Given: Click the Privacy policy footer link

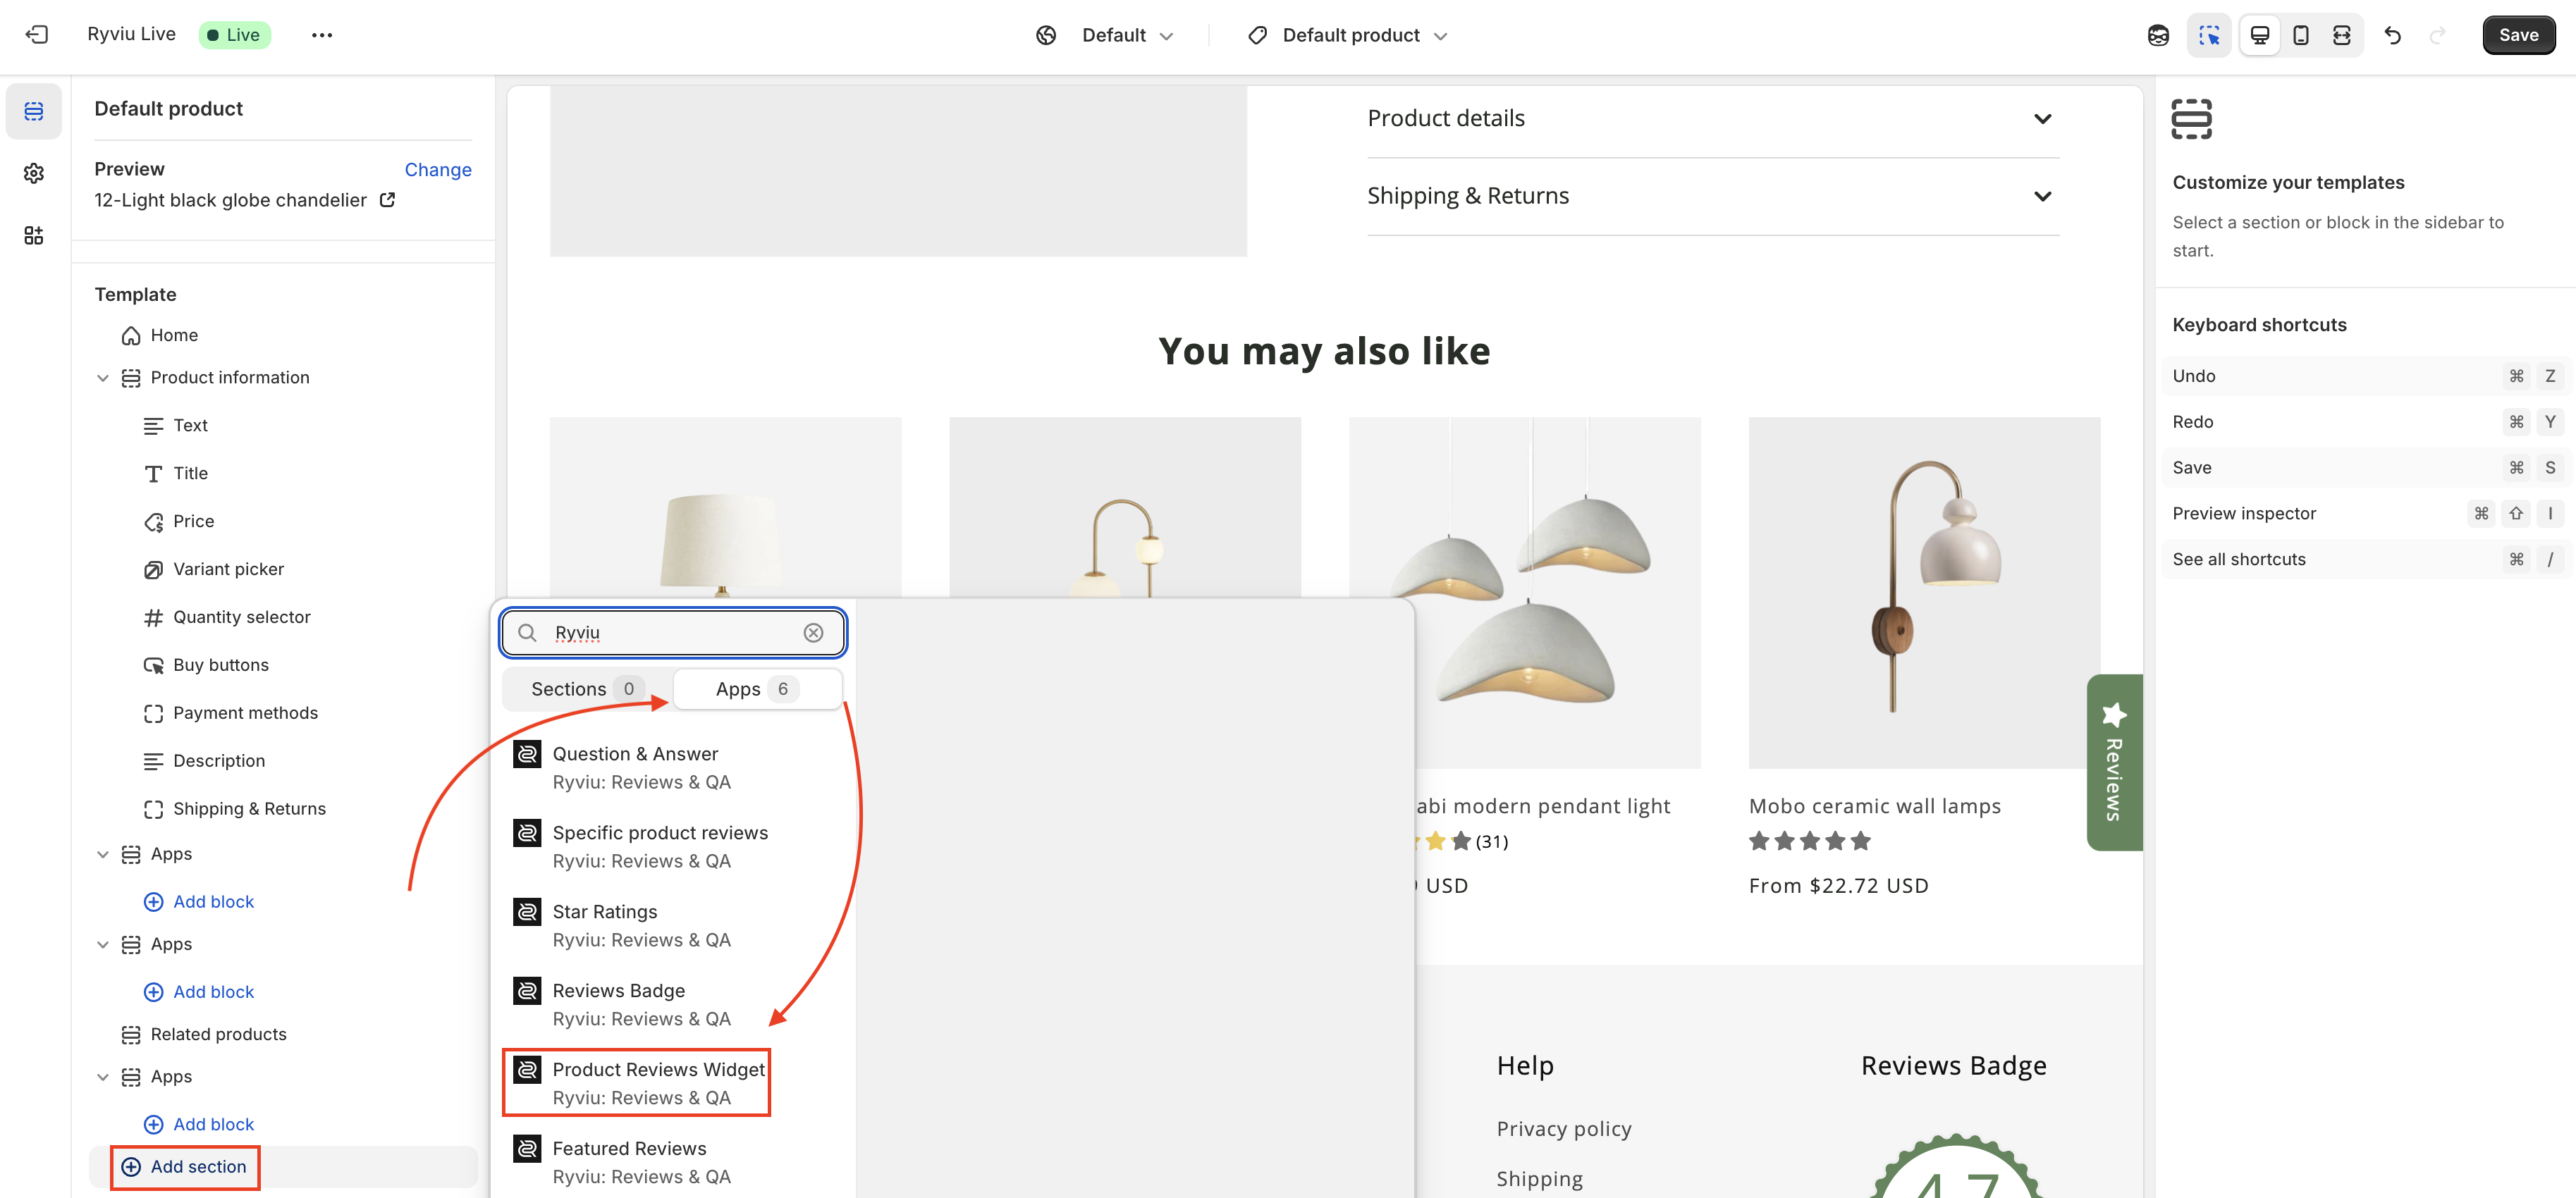Looking at the screenshot, I should coord(1563,1129).
